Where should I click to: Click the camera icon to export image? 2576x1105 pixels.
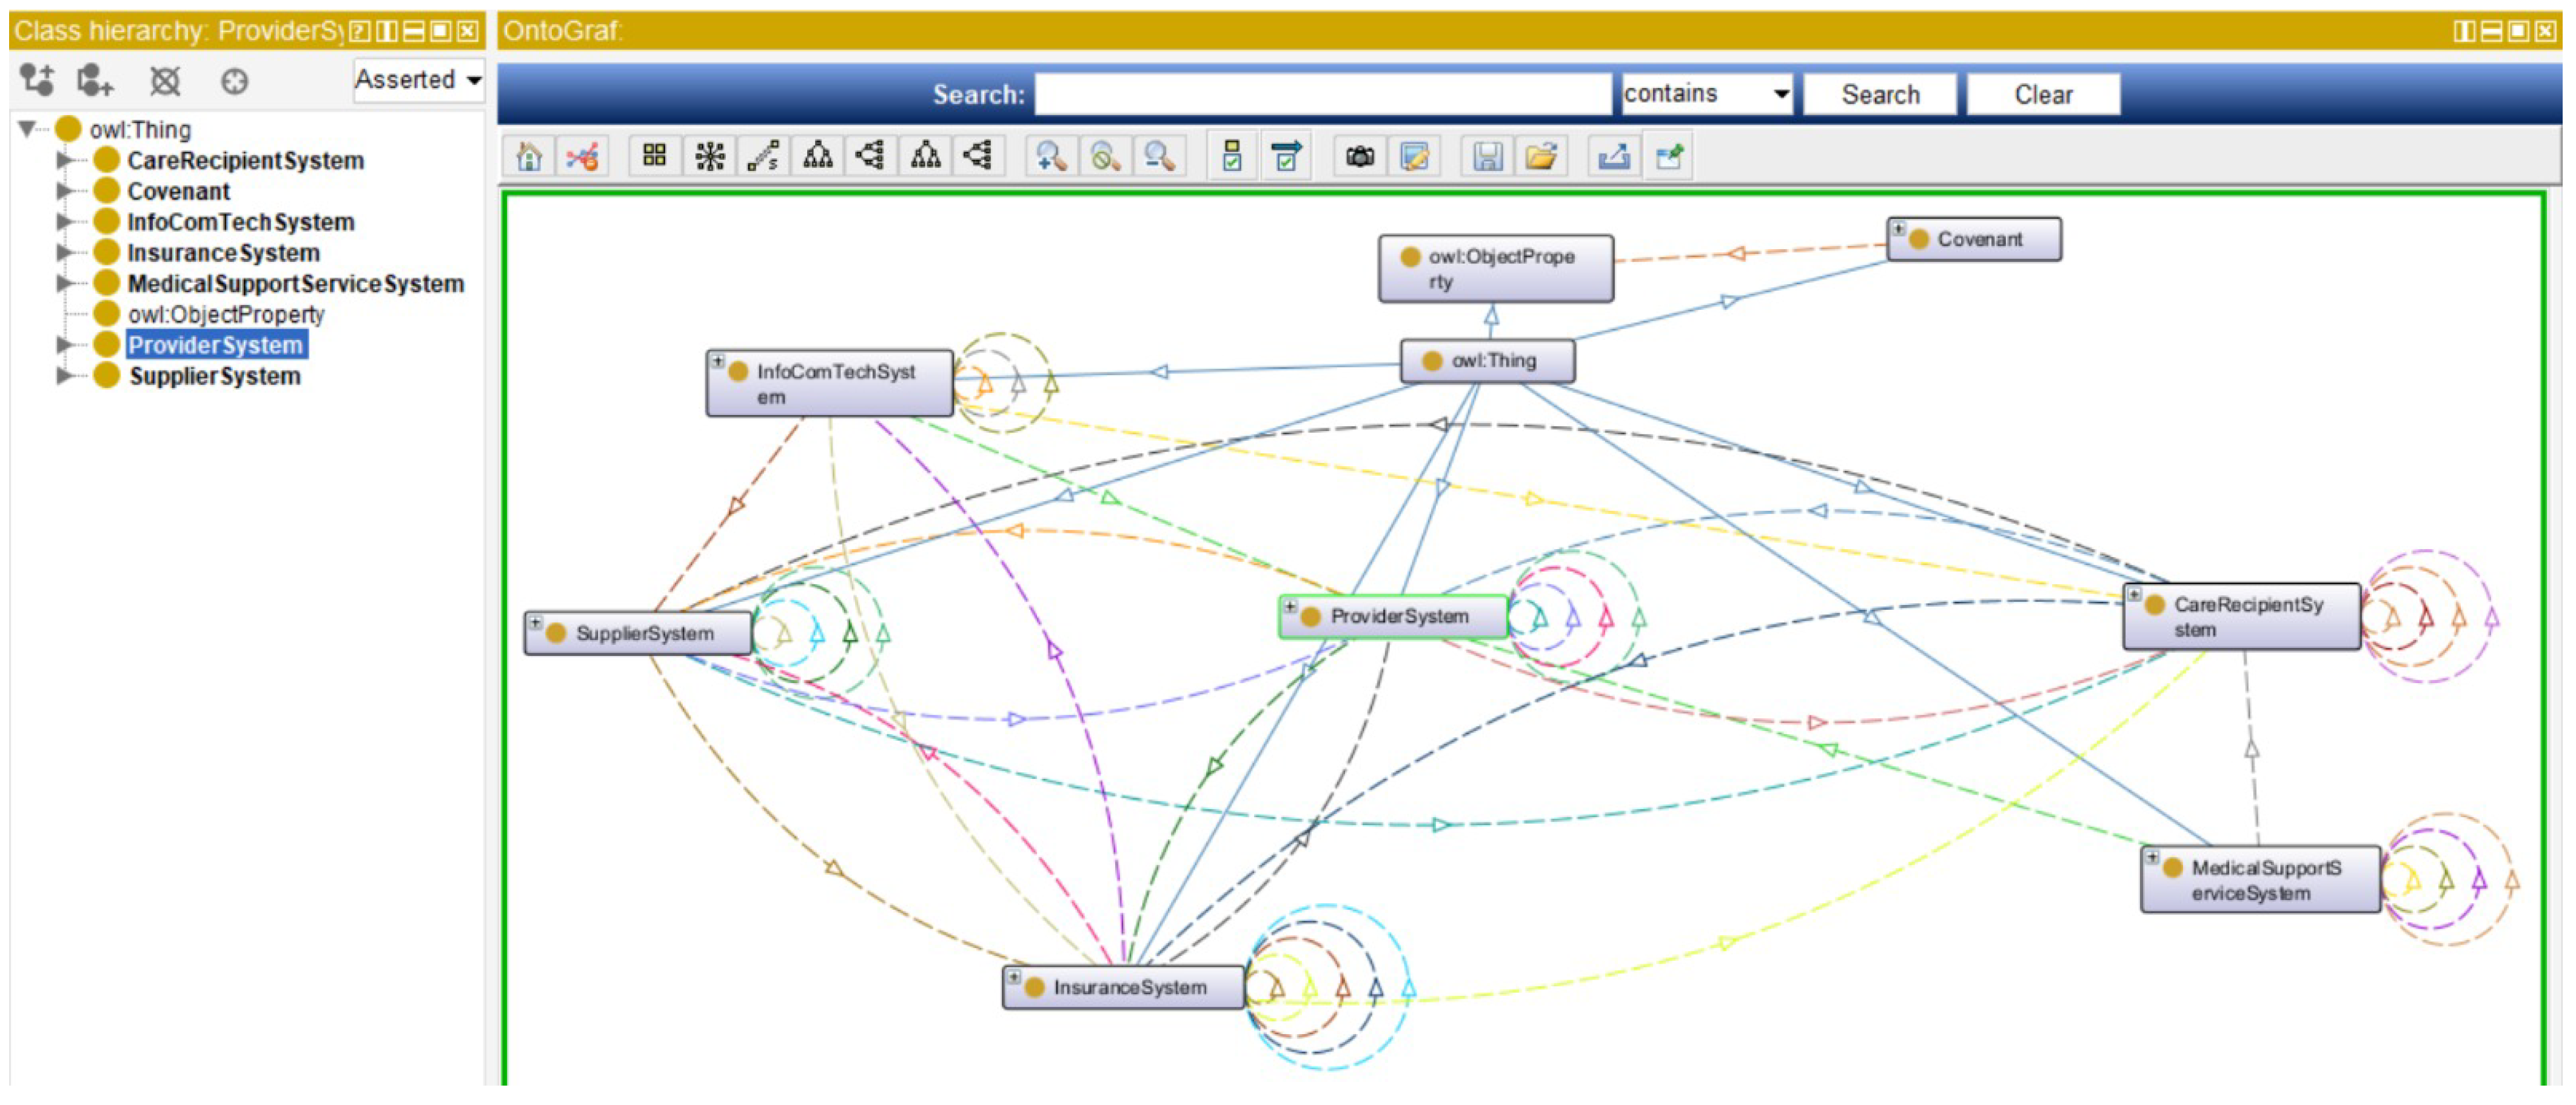point(1360,157)
